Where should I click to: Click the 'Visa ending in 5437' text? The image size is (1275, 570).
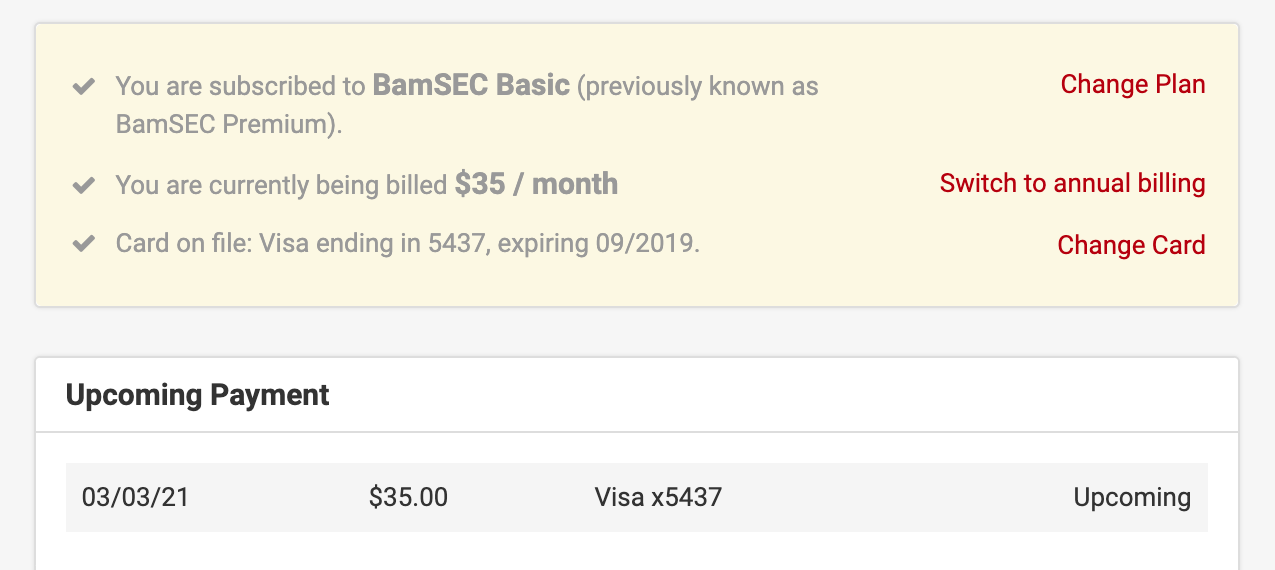[x=378, y=244]
